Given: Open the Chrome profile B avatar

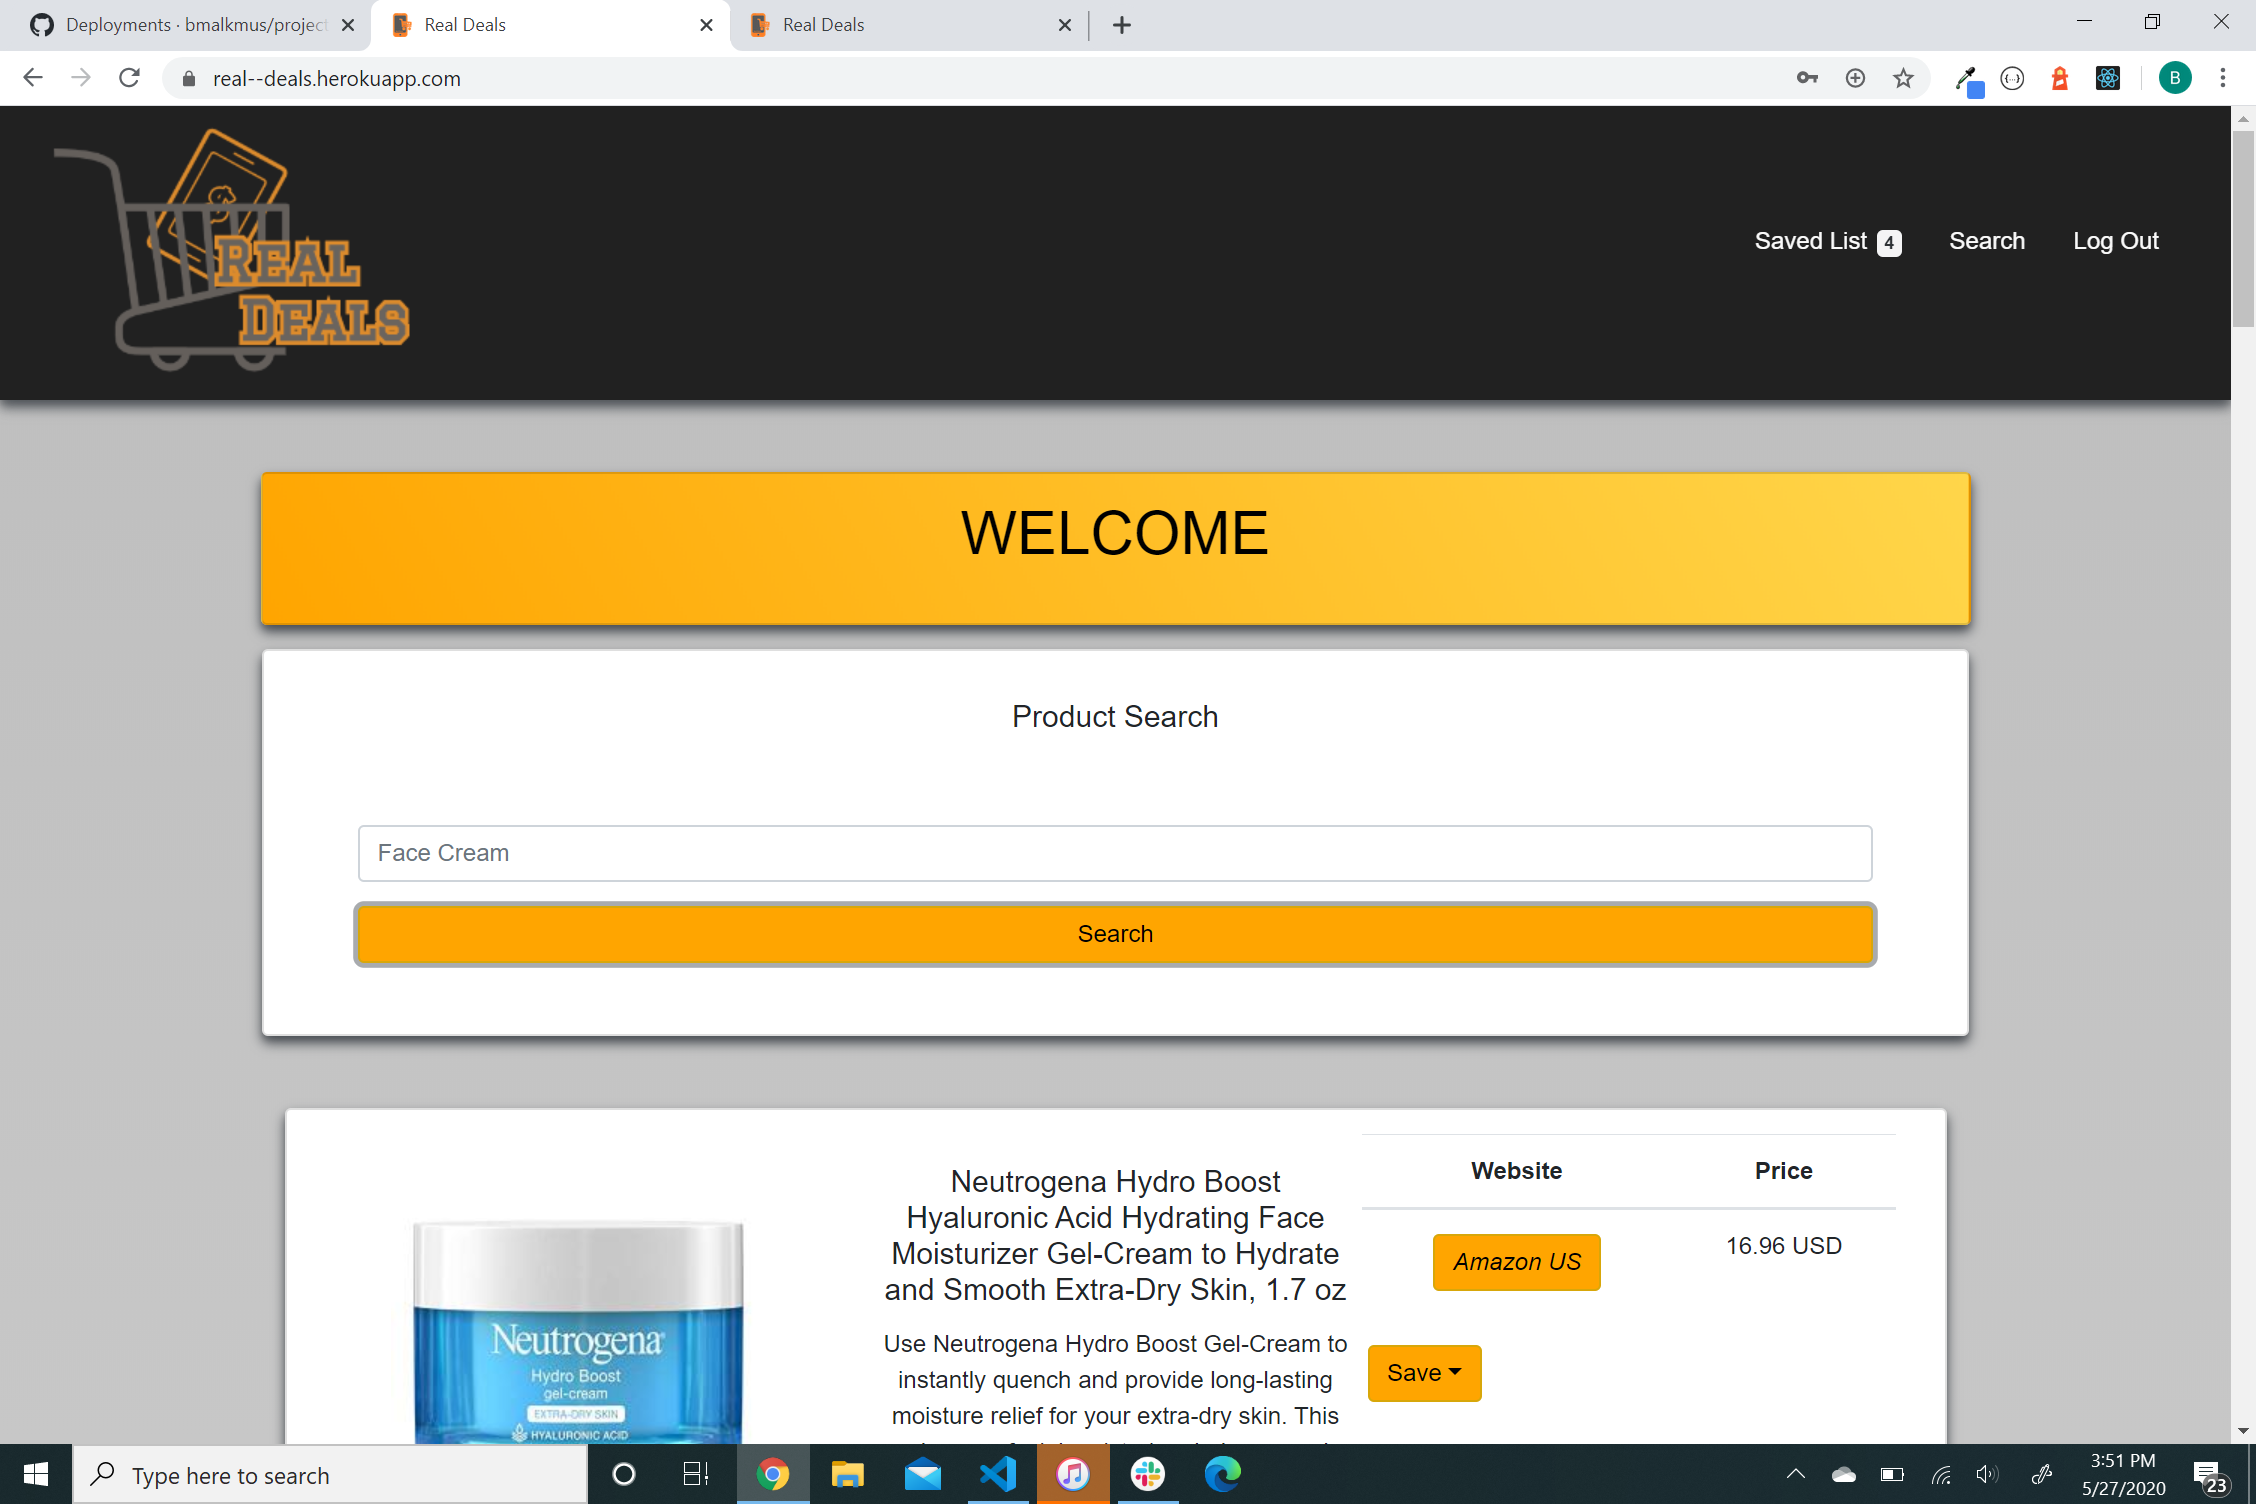Looking at the screenshot, I should tap(2175, 78).
